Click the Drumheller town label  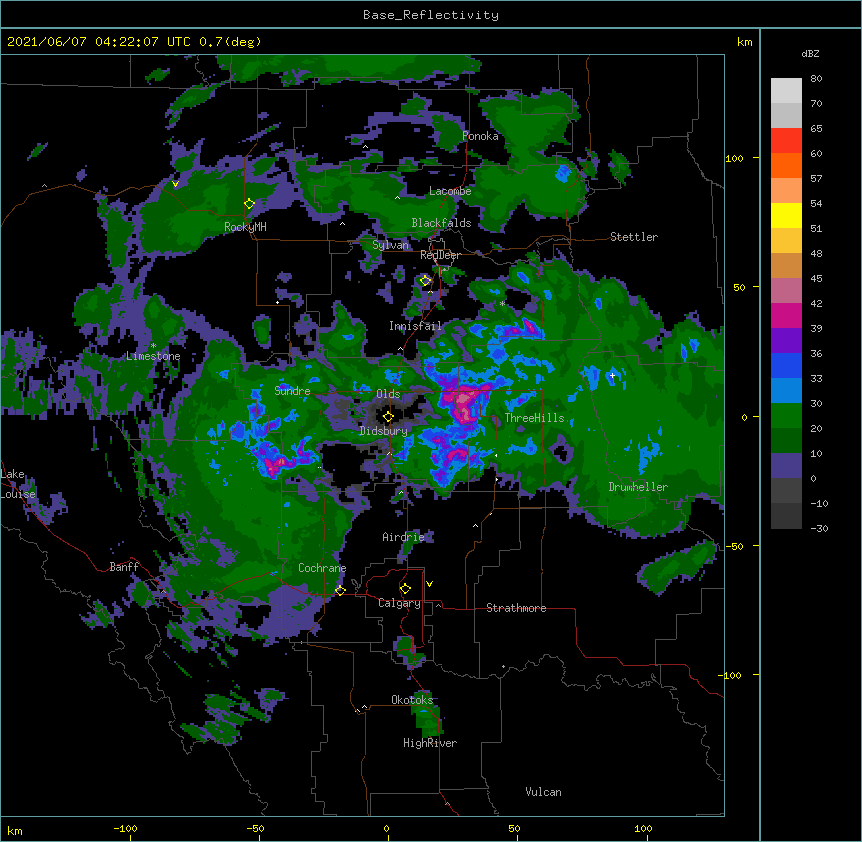(638, 487)
